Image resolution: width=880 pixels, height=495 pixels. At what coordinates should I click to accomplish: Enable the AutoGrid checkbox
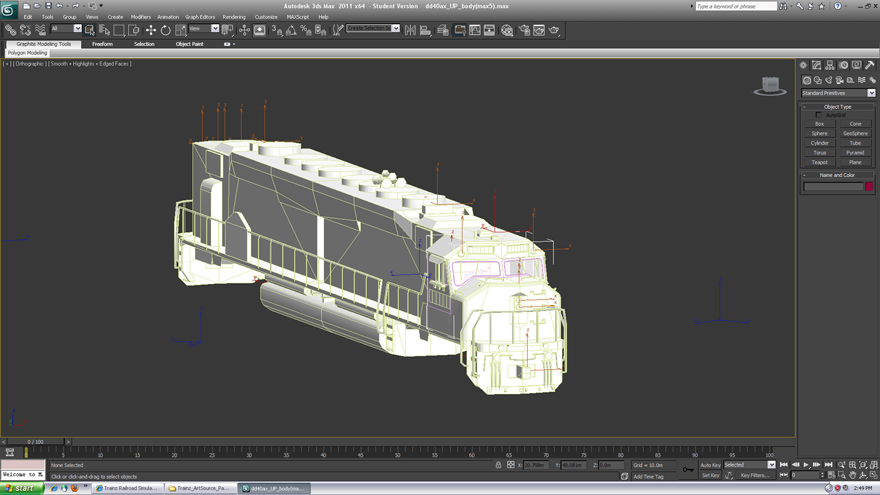point(818,114)
